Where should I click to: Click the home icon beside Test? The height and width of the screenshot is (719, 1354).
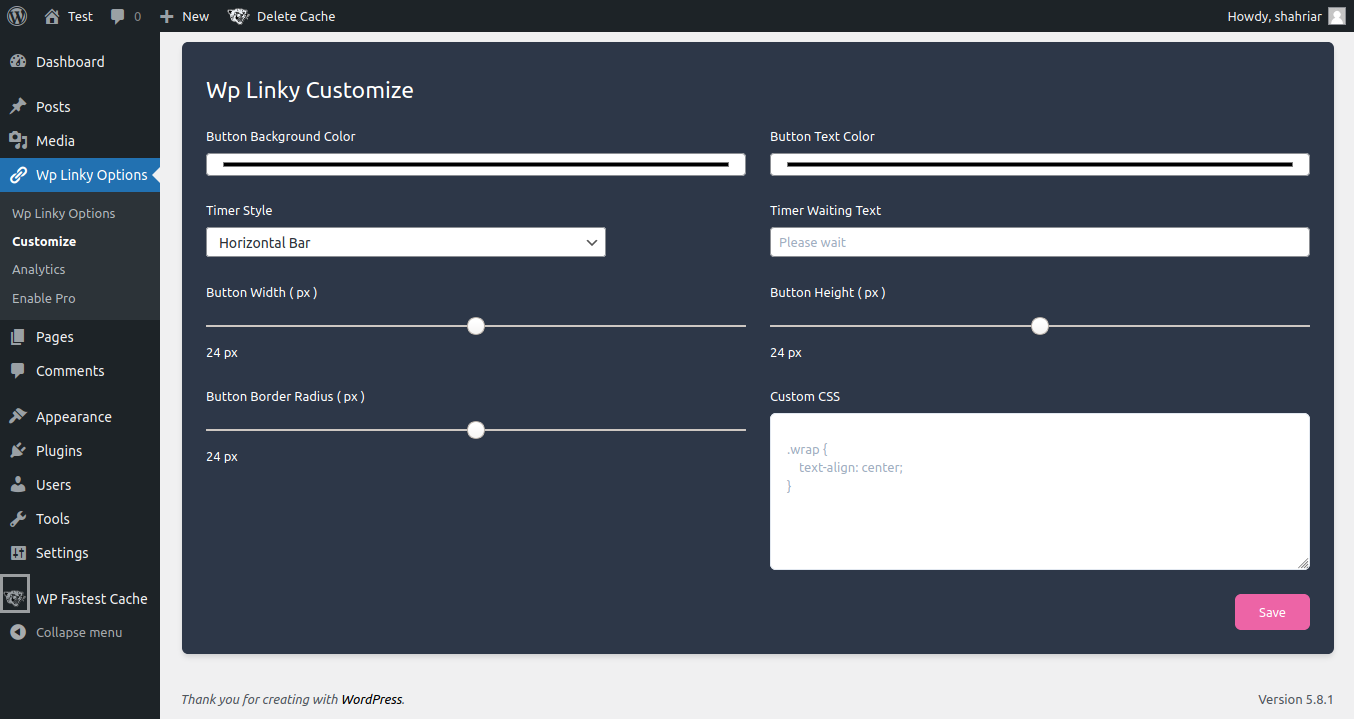52,16
